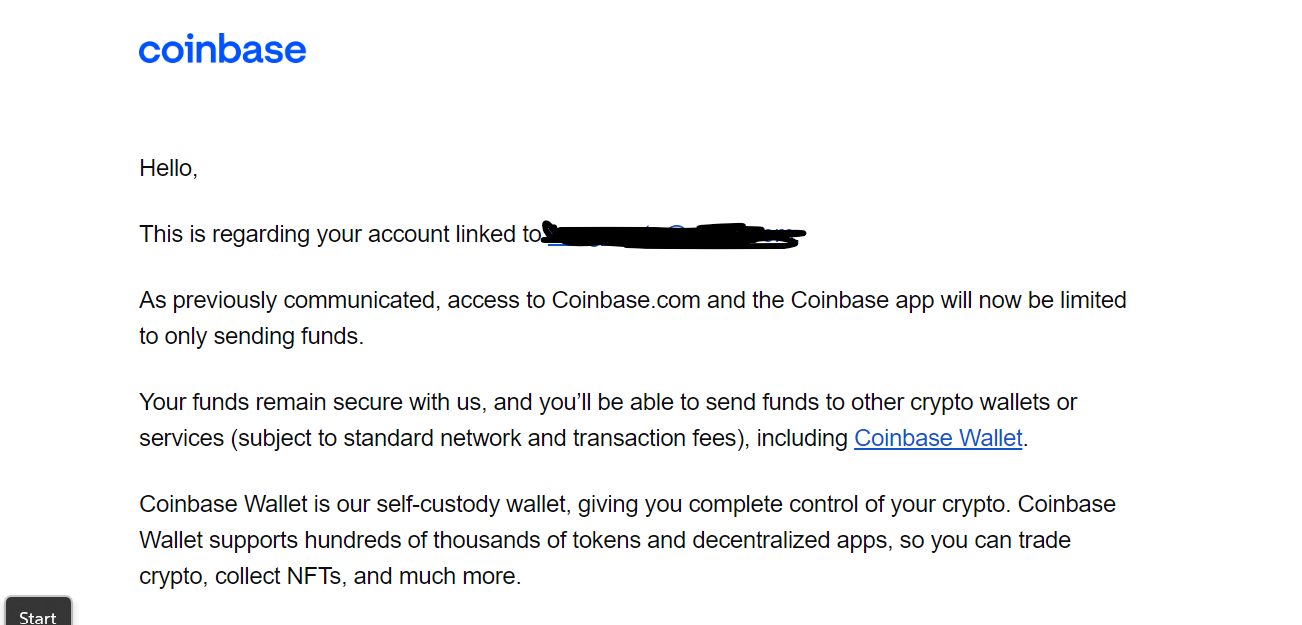Click the words "other crypto wallets or"

964,402
